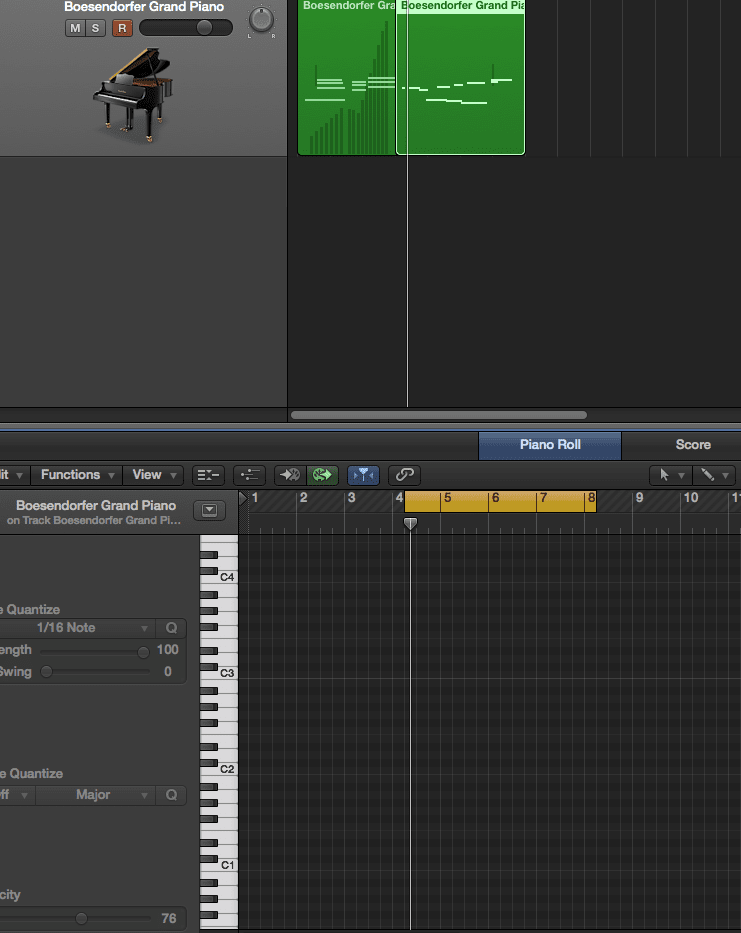Click bar 10 in the piano roll ruler
741x933 pixels.
pos(690,498)
